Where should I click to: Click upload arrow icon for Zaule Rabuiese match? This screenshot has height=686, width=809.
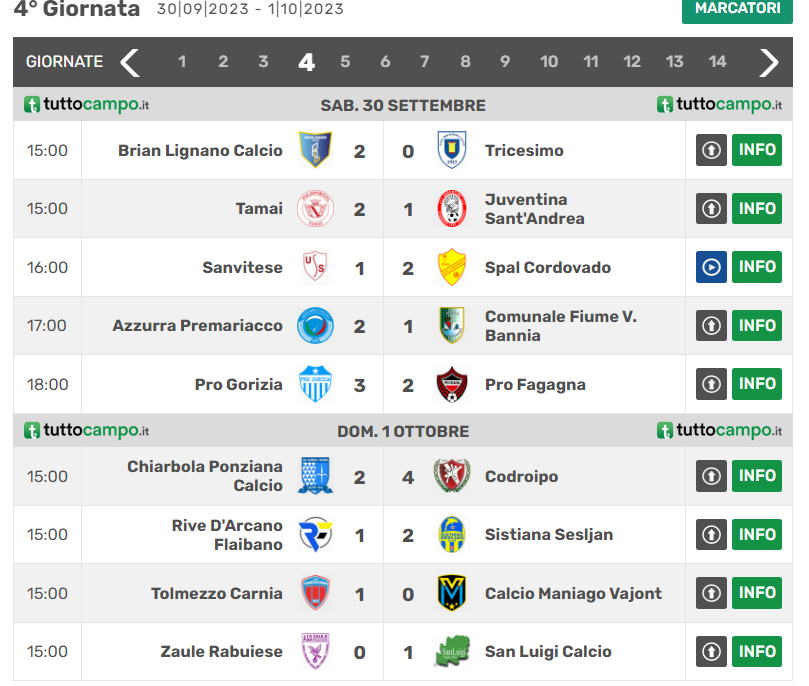711,652
